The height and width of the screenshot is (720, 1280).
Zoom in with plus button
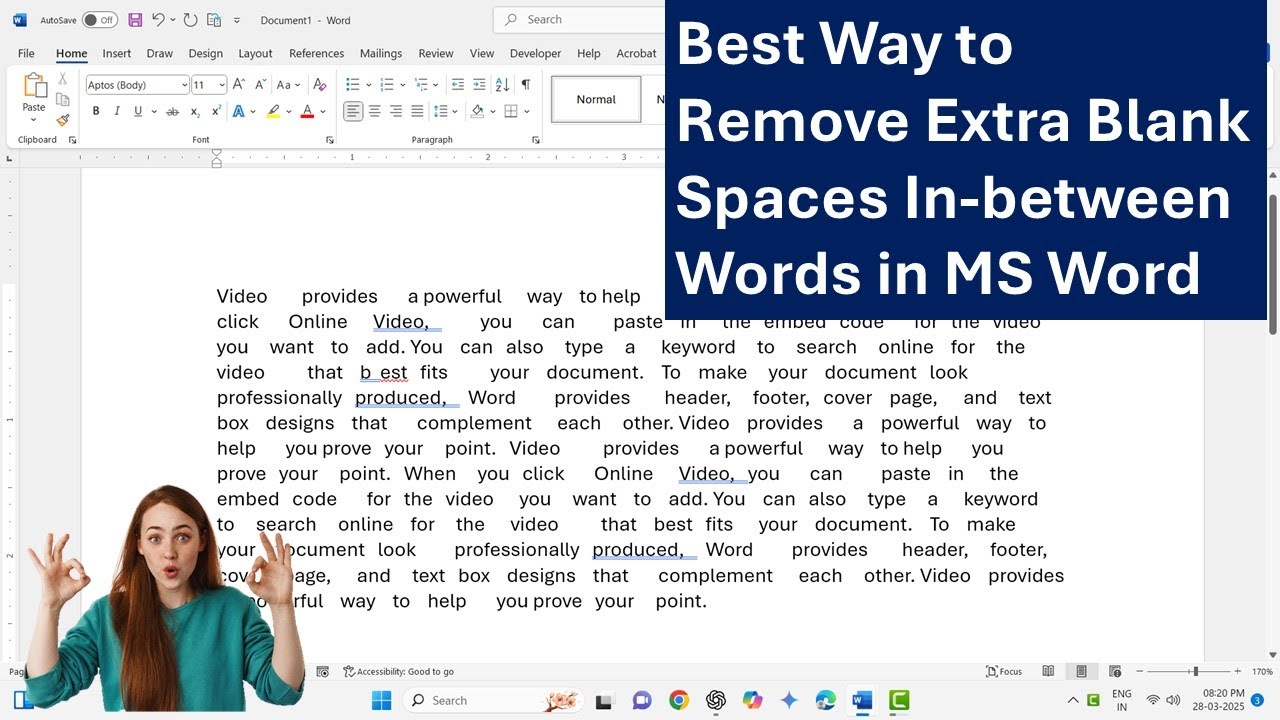(x=1238, y=672)
